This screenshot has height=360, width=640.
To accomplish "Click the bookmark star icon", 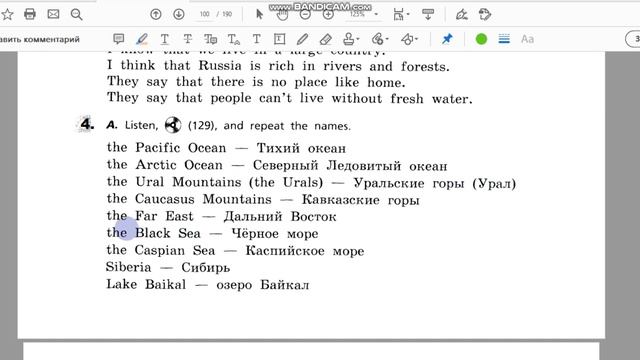I will coord(7,14).
